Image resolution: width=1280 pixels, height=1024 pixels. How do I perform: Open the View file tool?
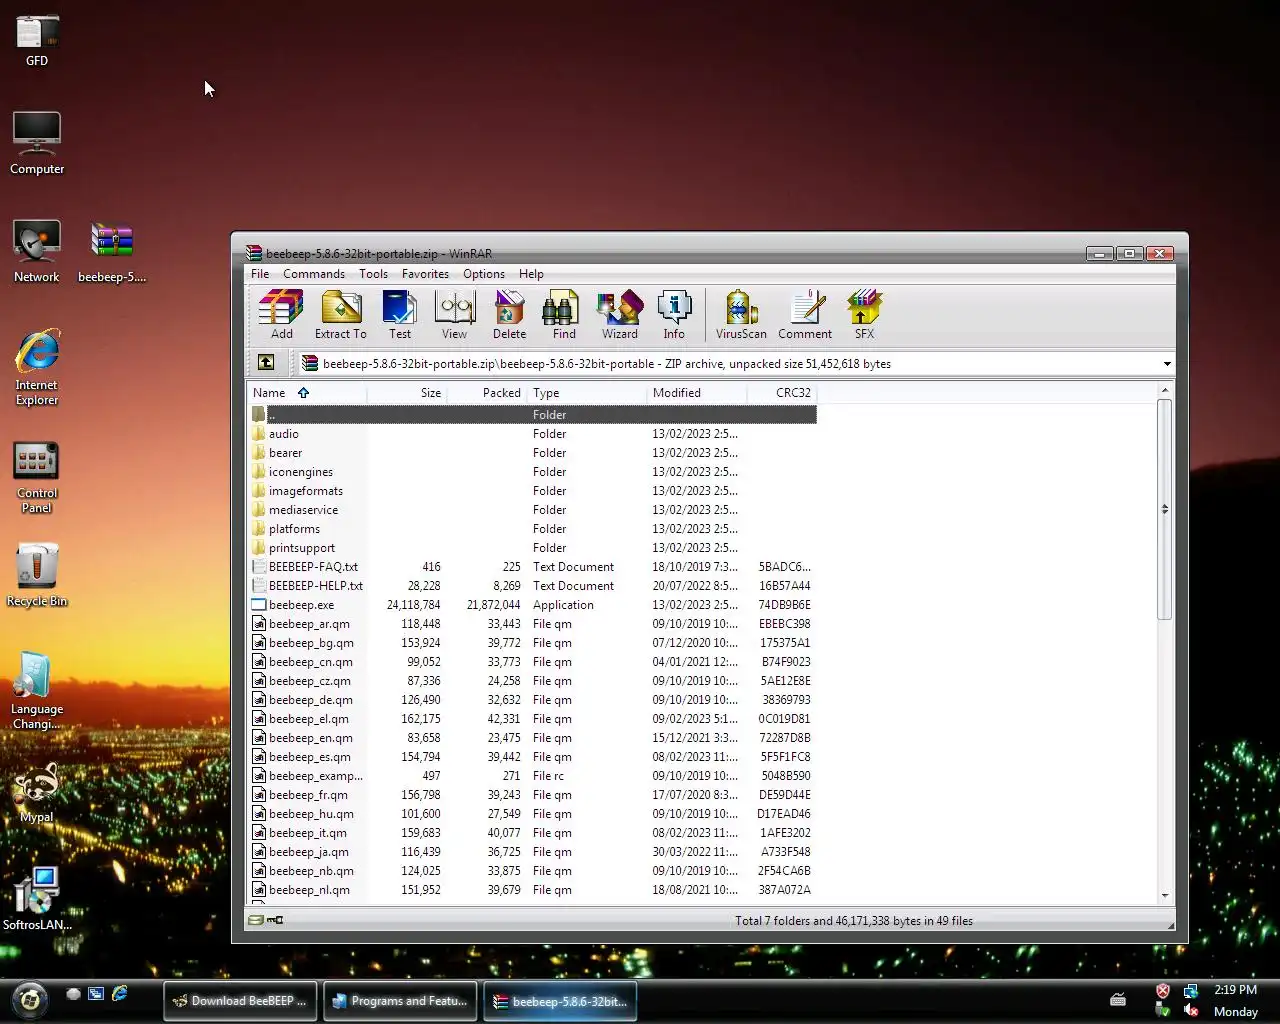(x=454, y=315)
